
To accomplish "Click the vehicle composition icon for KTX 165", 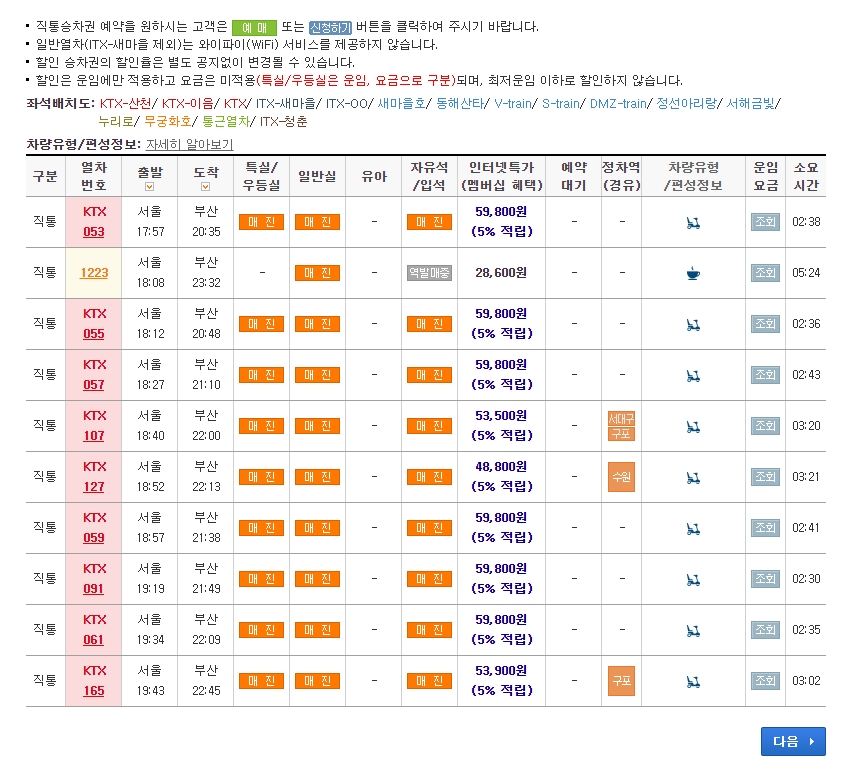I will [x=692, y=680].
